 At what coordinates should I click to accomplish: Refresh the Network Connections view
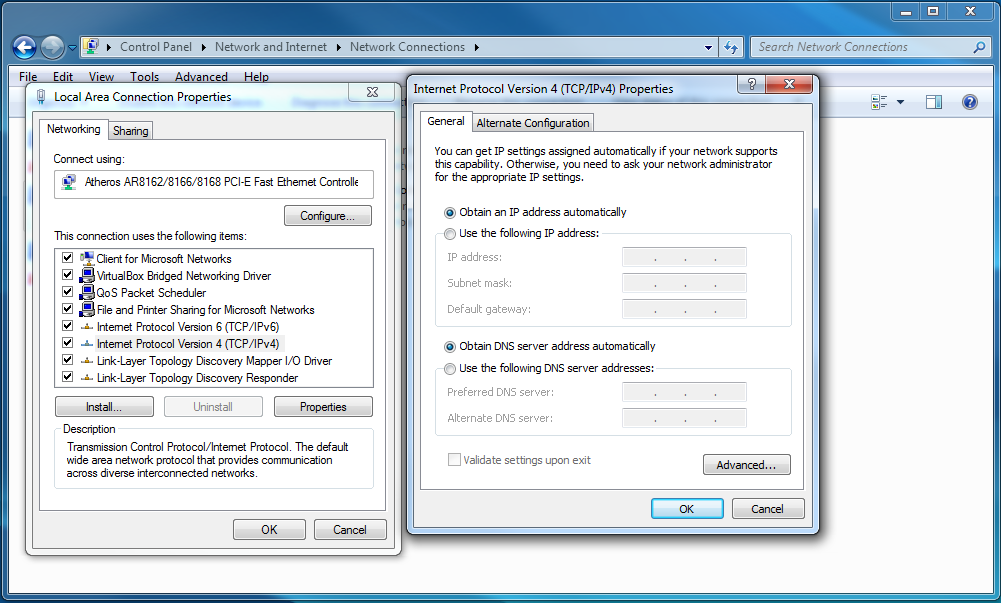point(731,47)
